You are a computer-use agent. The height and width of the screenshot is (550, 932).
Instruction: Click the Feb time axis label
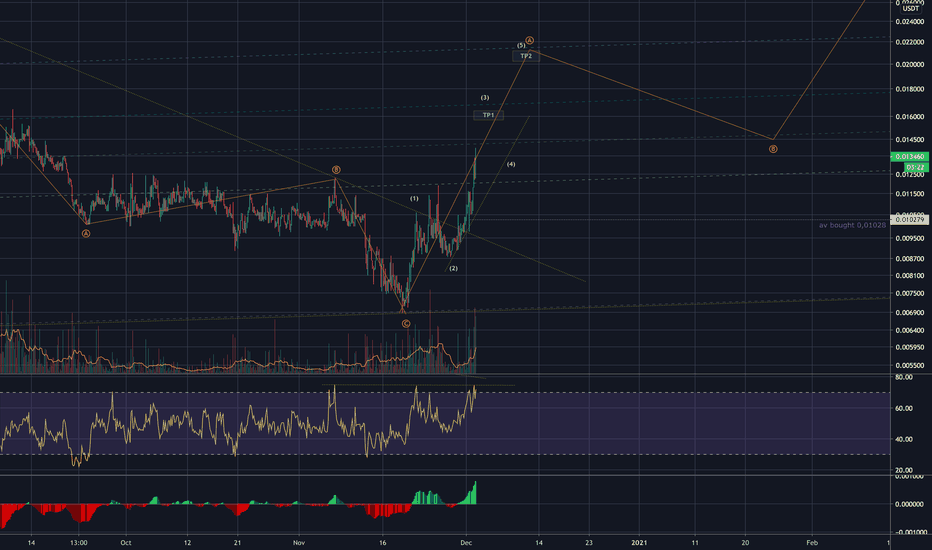812,543
